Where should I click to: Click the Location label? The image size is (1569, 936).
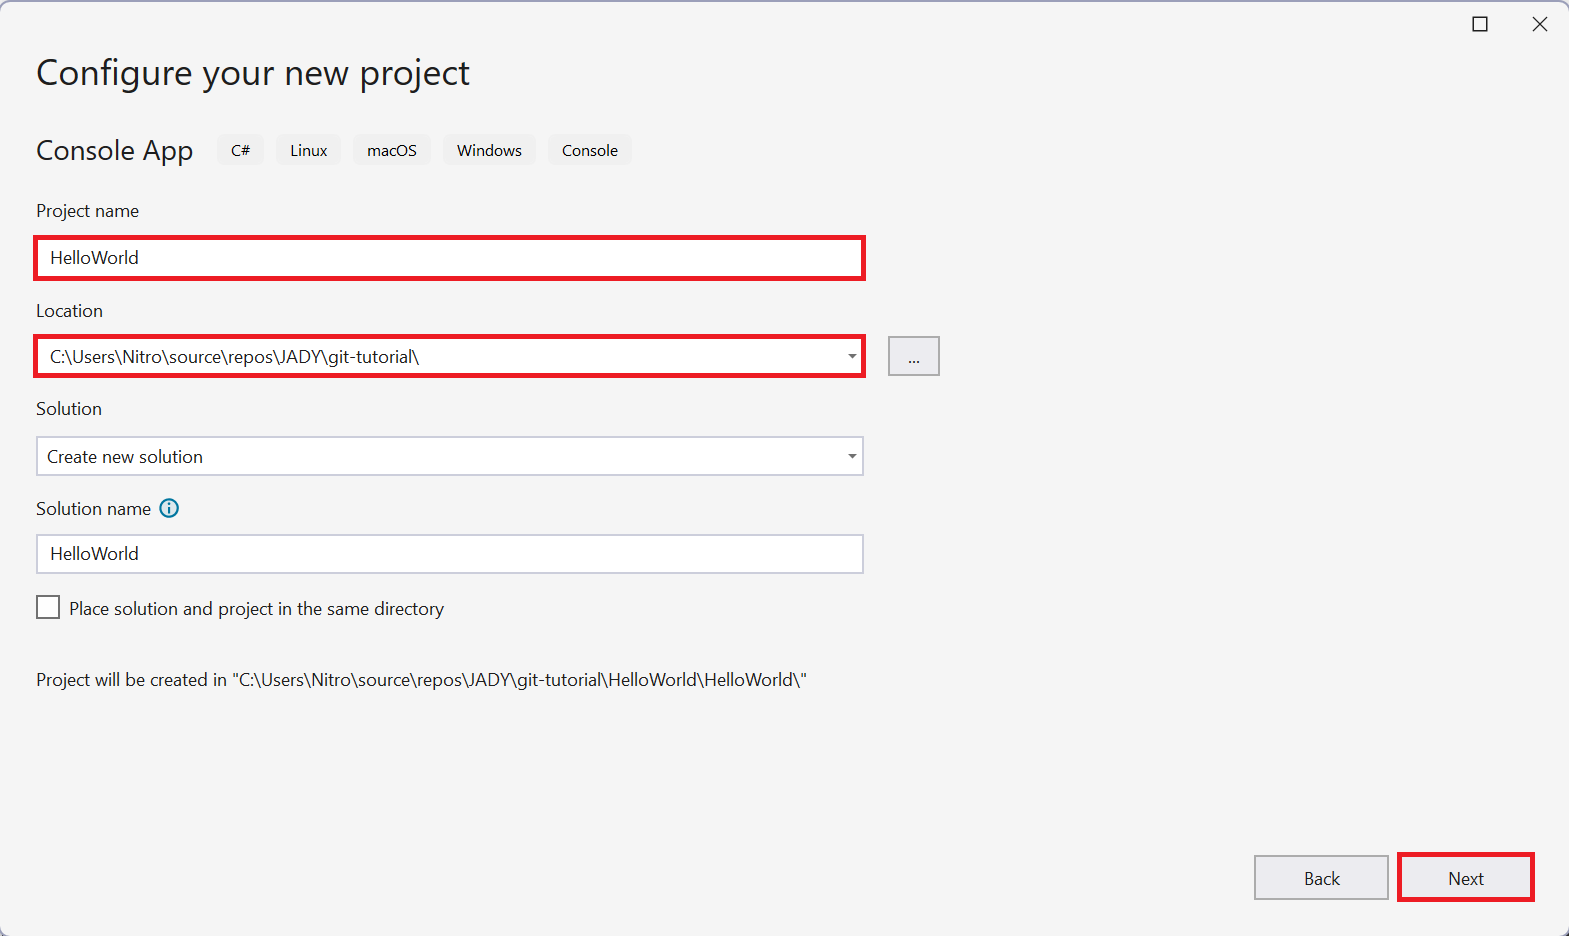tap(70, 311)
